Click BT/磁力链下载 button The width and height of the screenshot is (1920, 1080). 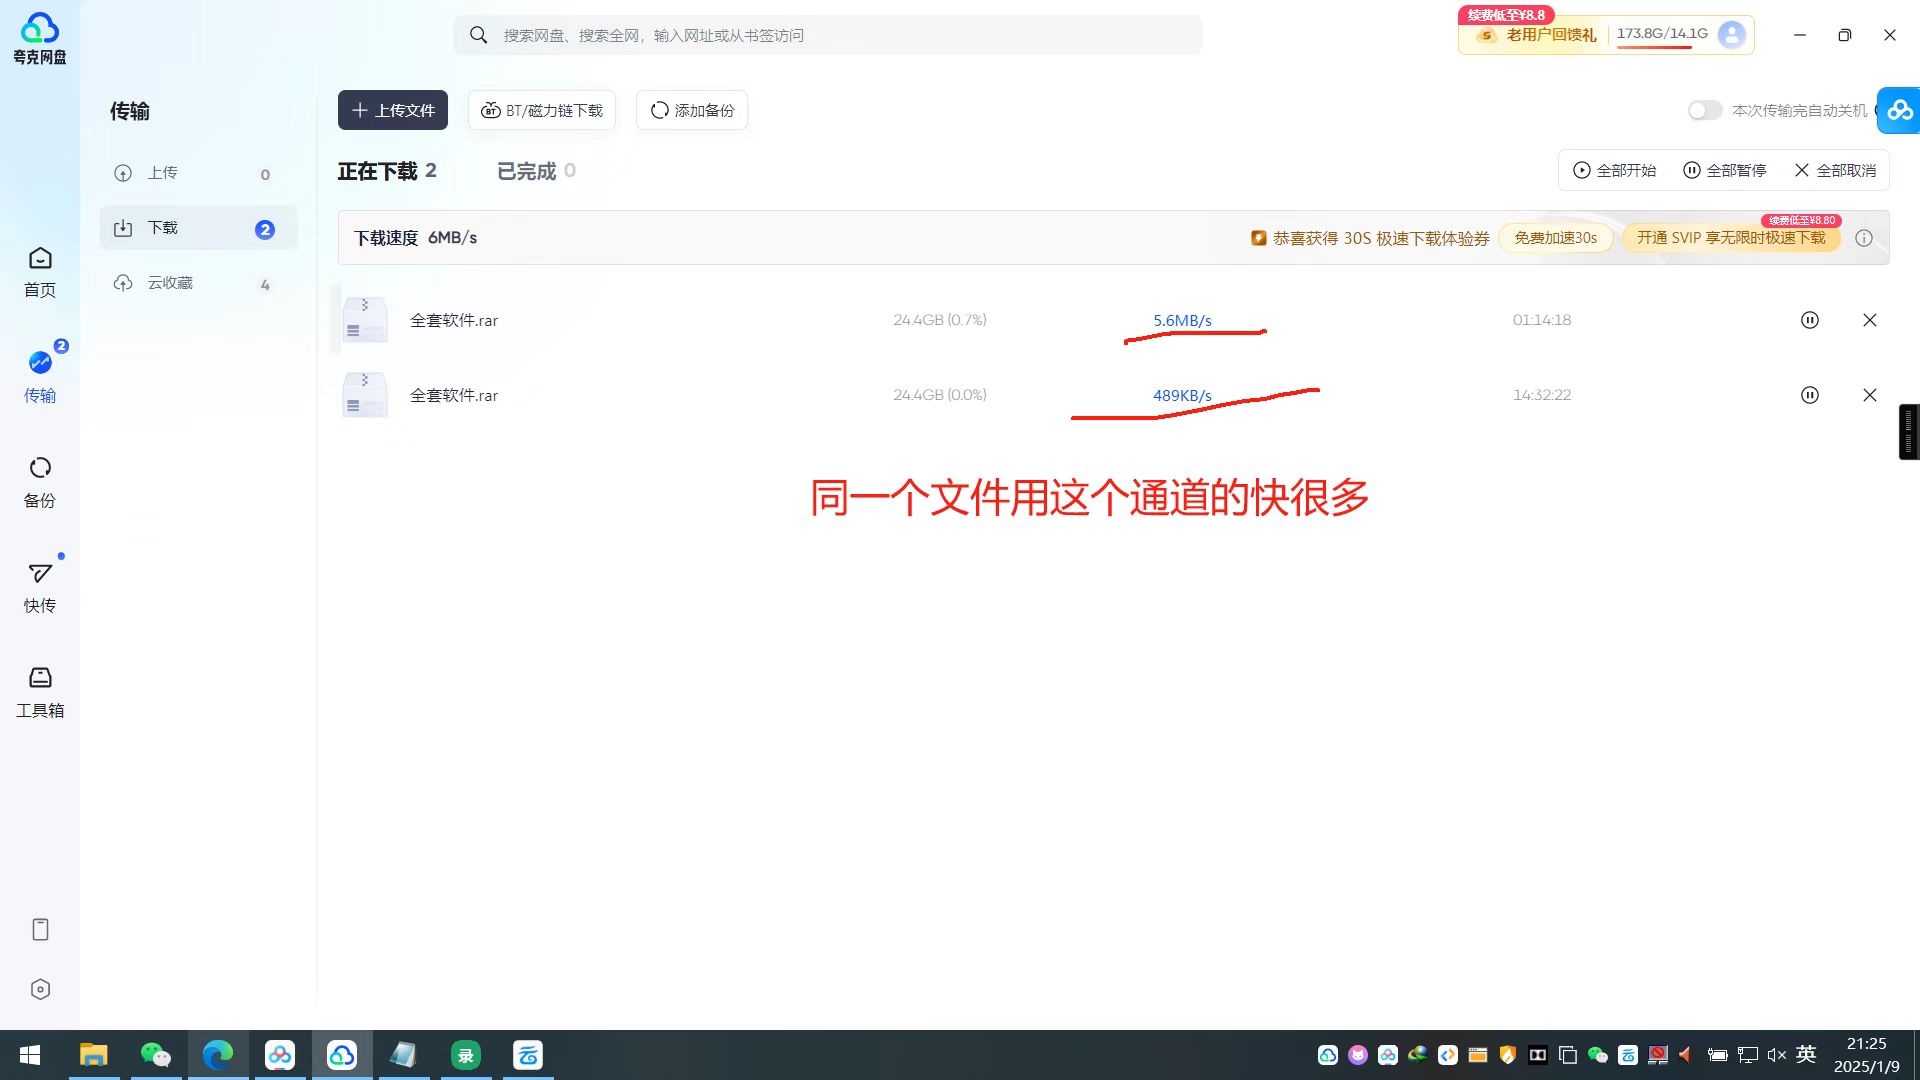coord(542,110)
